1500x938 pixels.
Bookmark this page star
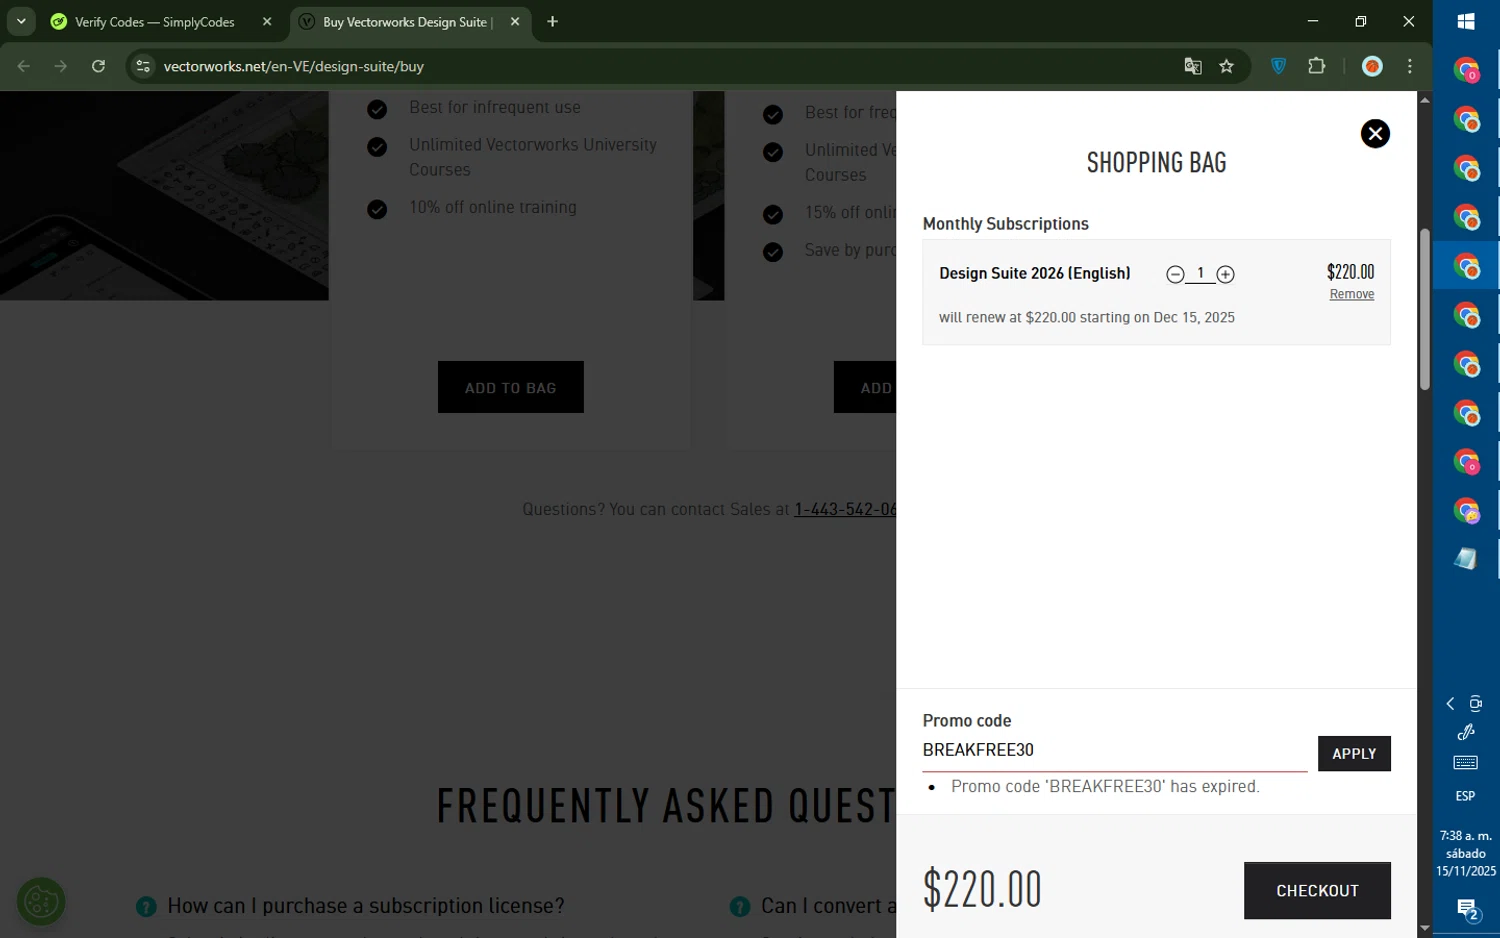click(1226, 66)
